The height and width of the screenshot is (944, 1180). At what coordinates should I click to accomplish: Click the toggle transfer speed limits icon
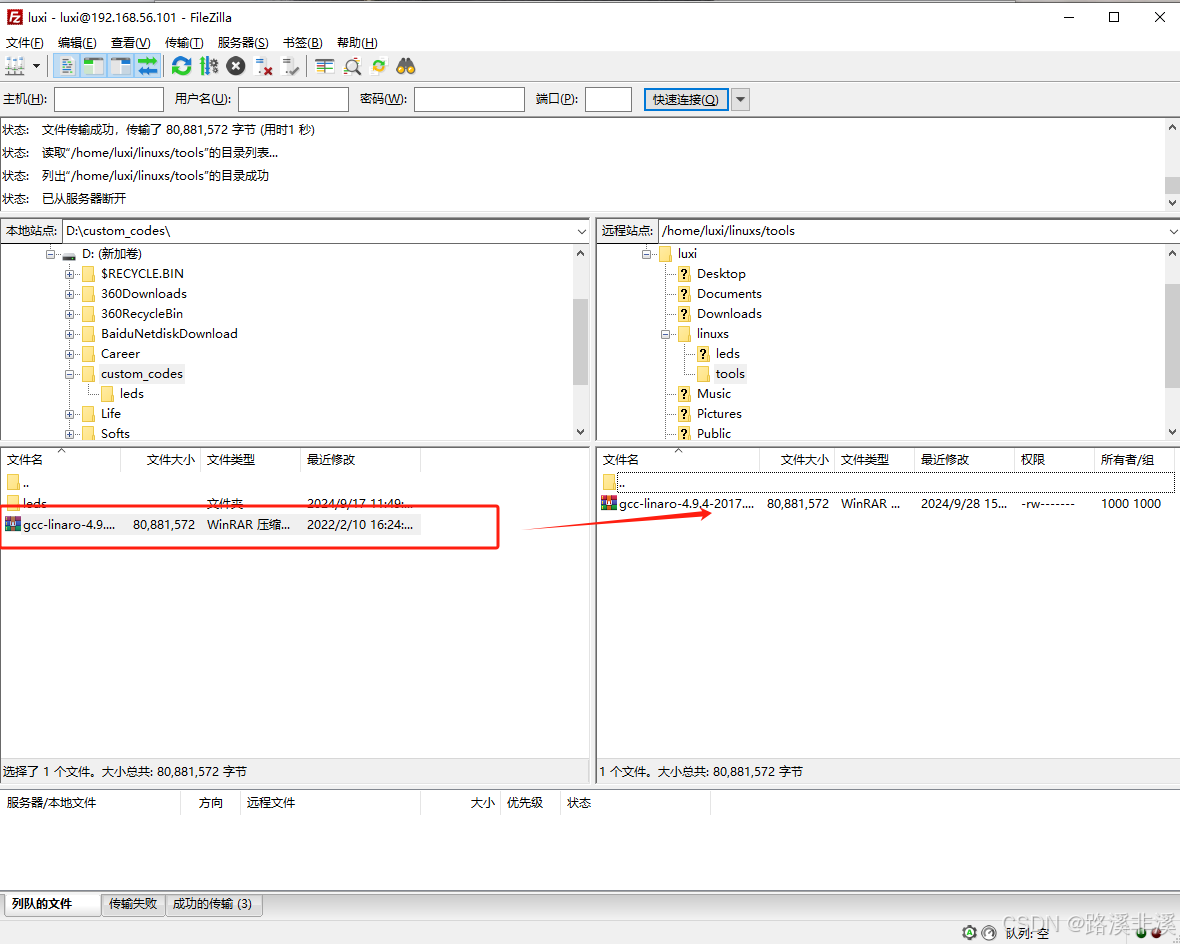point(207,66)
